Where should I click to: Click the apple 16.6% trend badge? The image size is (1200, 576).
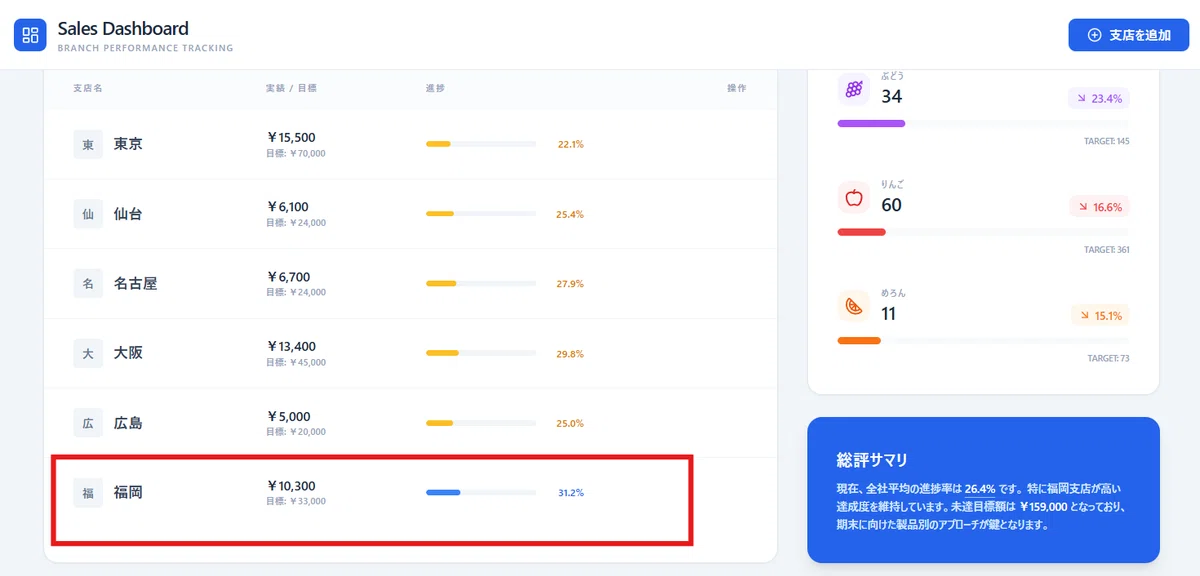tap(1099, 207)
